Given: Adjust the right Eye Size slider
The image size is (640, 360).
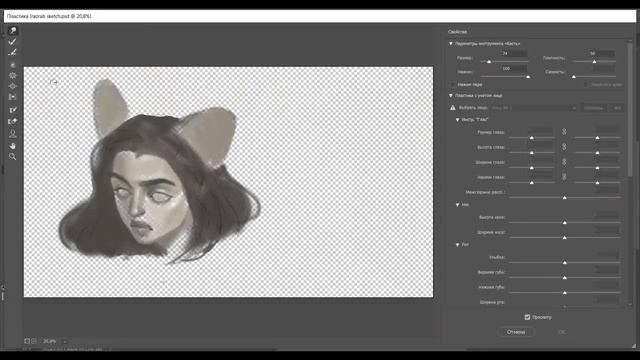Looking at the screenshot, I should coord(598,138).
